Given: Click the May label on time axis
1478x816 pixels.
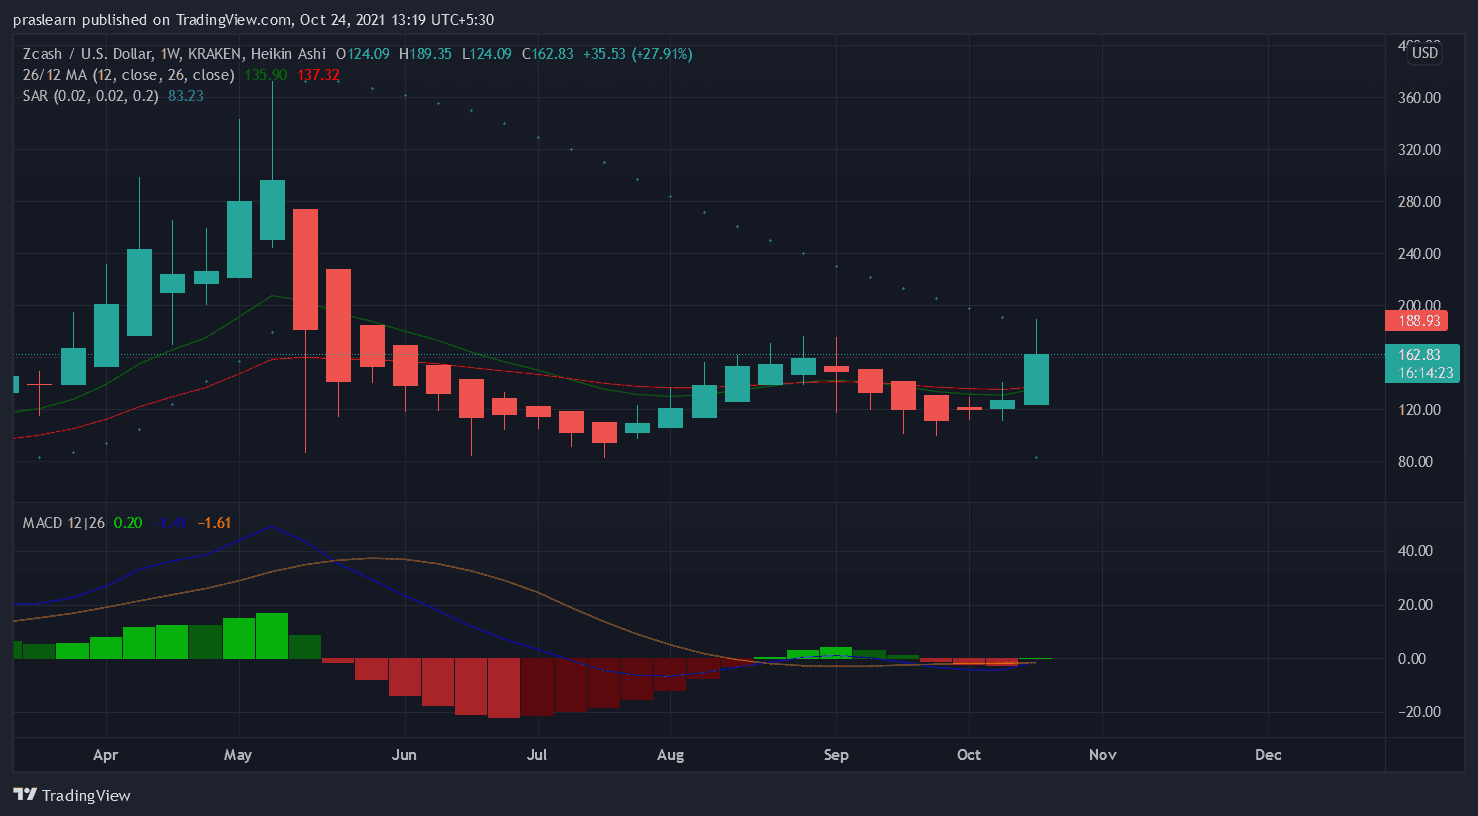Looking at the screenshot, I should [238, 755].
